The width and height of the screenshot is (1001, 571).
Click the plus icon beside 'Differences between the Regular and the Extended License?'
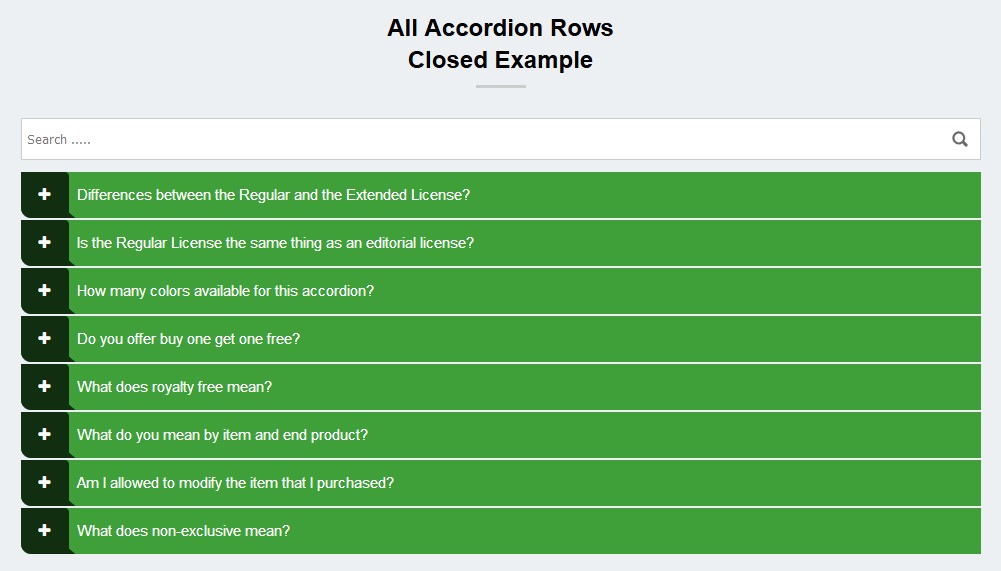tap(44, 195)
